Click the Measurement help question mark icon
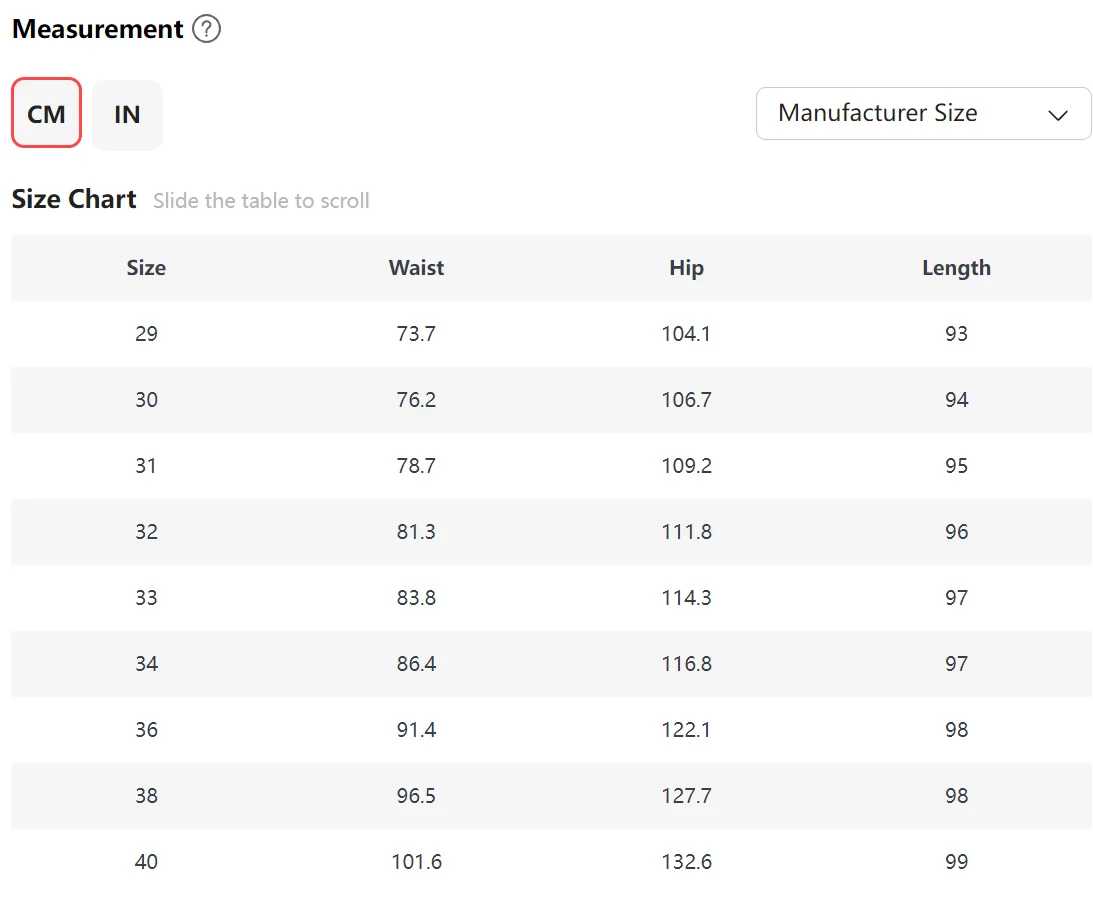Viewport: 1093px width, 897px height. pyautogui.click(x=206, y=30)
